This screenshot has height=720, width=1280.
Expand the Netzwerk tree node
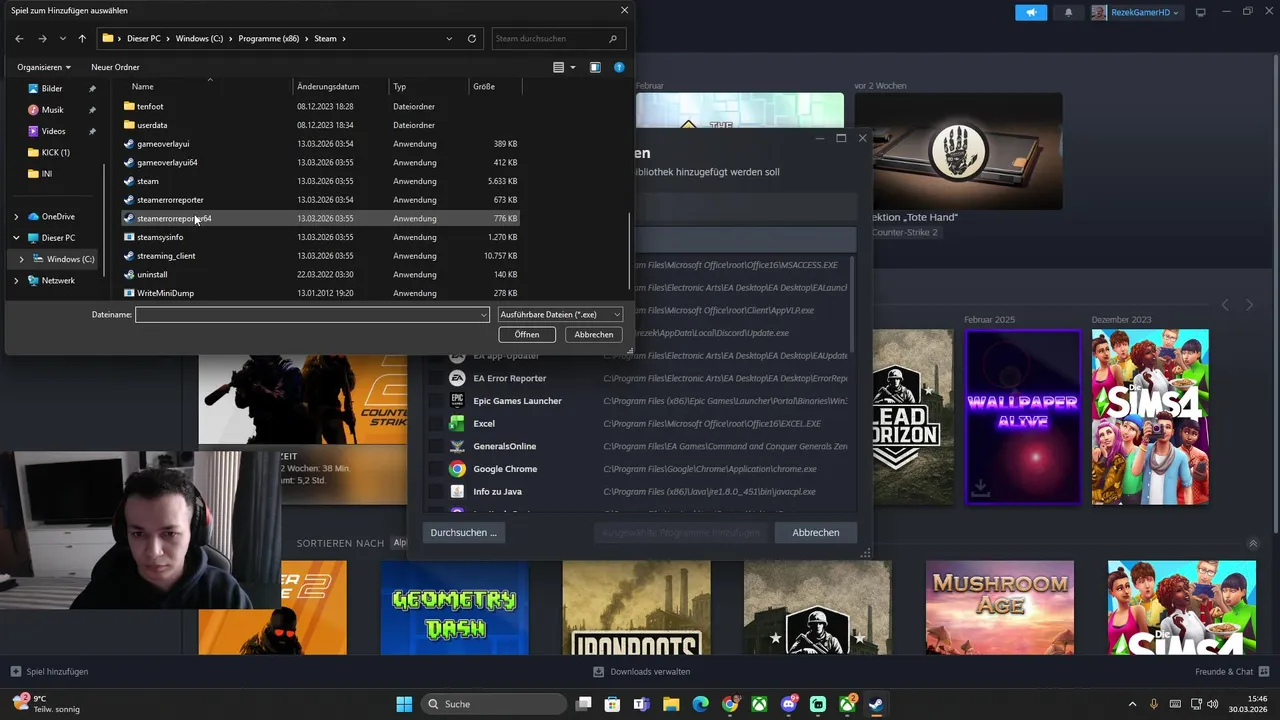click(16, 281)
